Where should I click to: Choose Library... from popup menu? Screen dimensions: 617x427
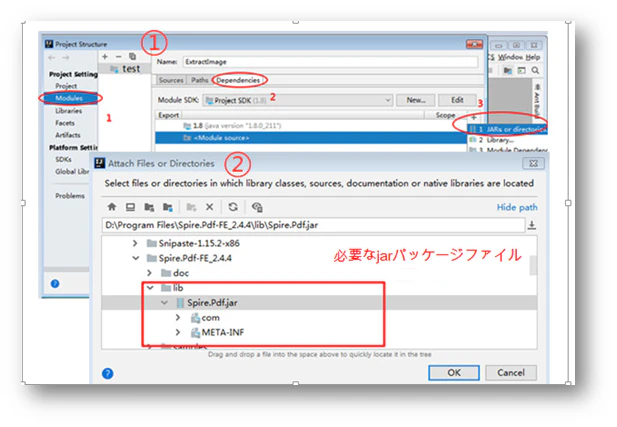click(x=507, y=140)
